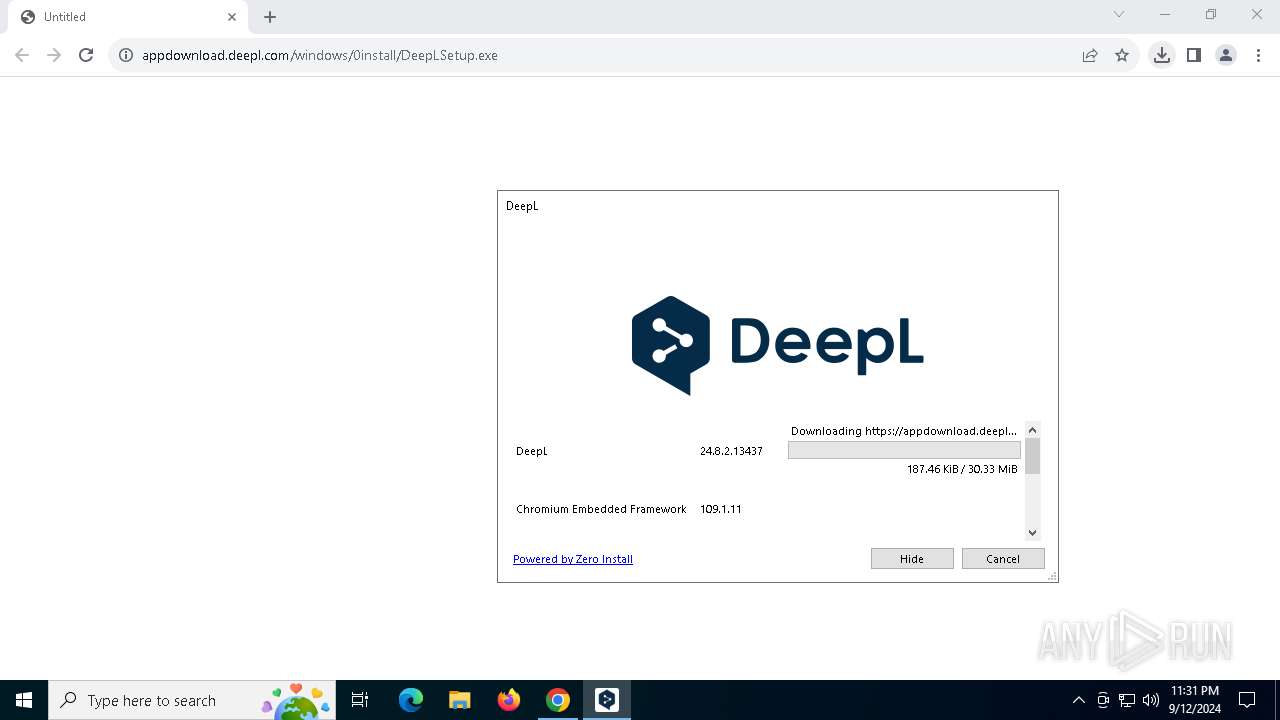The height and width of the screenshot is (720, 1280).
Task: Click the 187.46 KiB / 30.33 MiB status
Action: [x=962, y=469]
